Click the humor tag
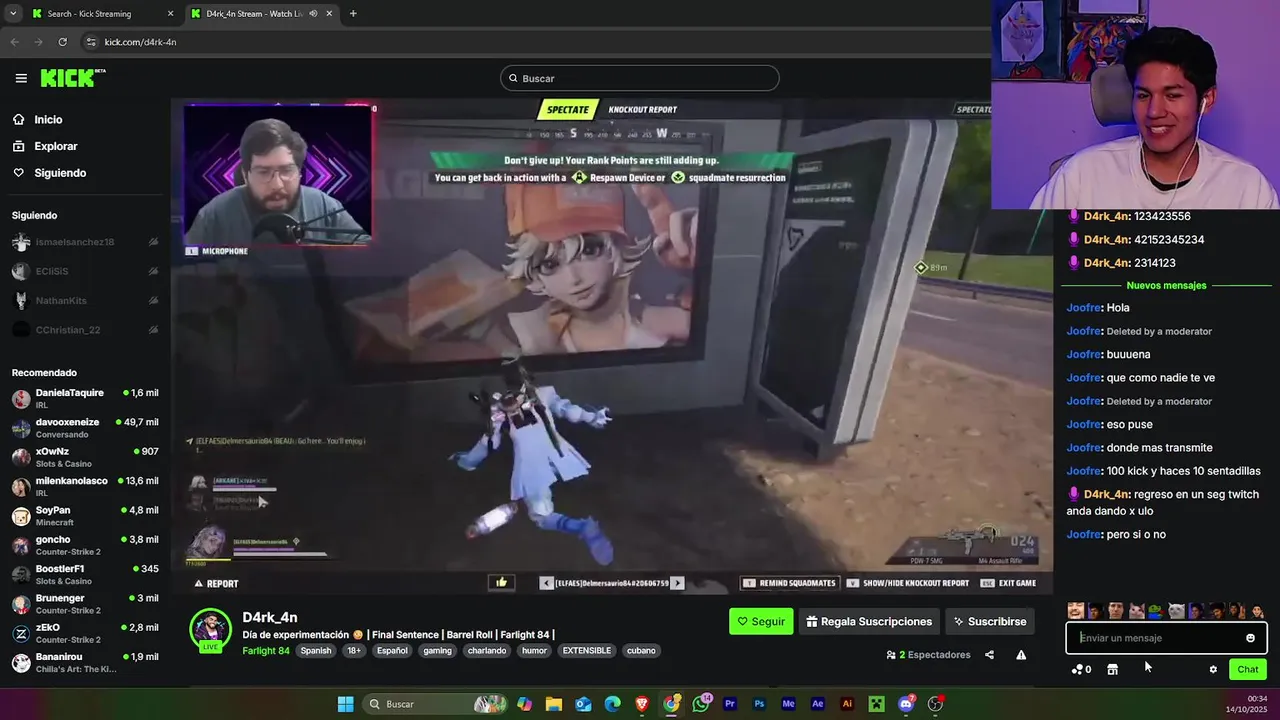1280x720 pixels. coord(535,651)
